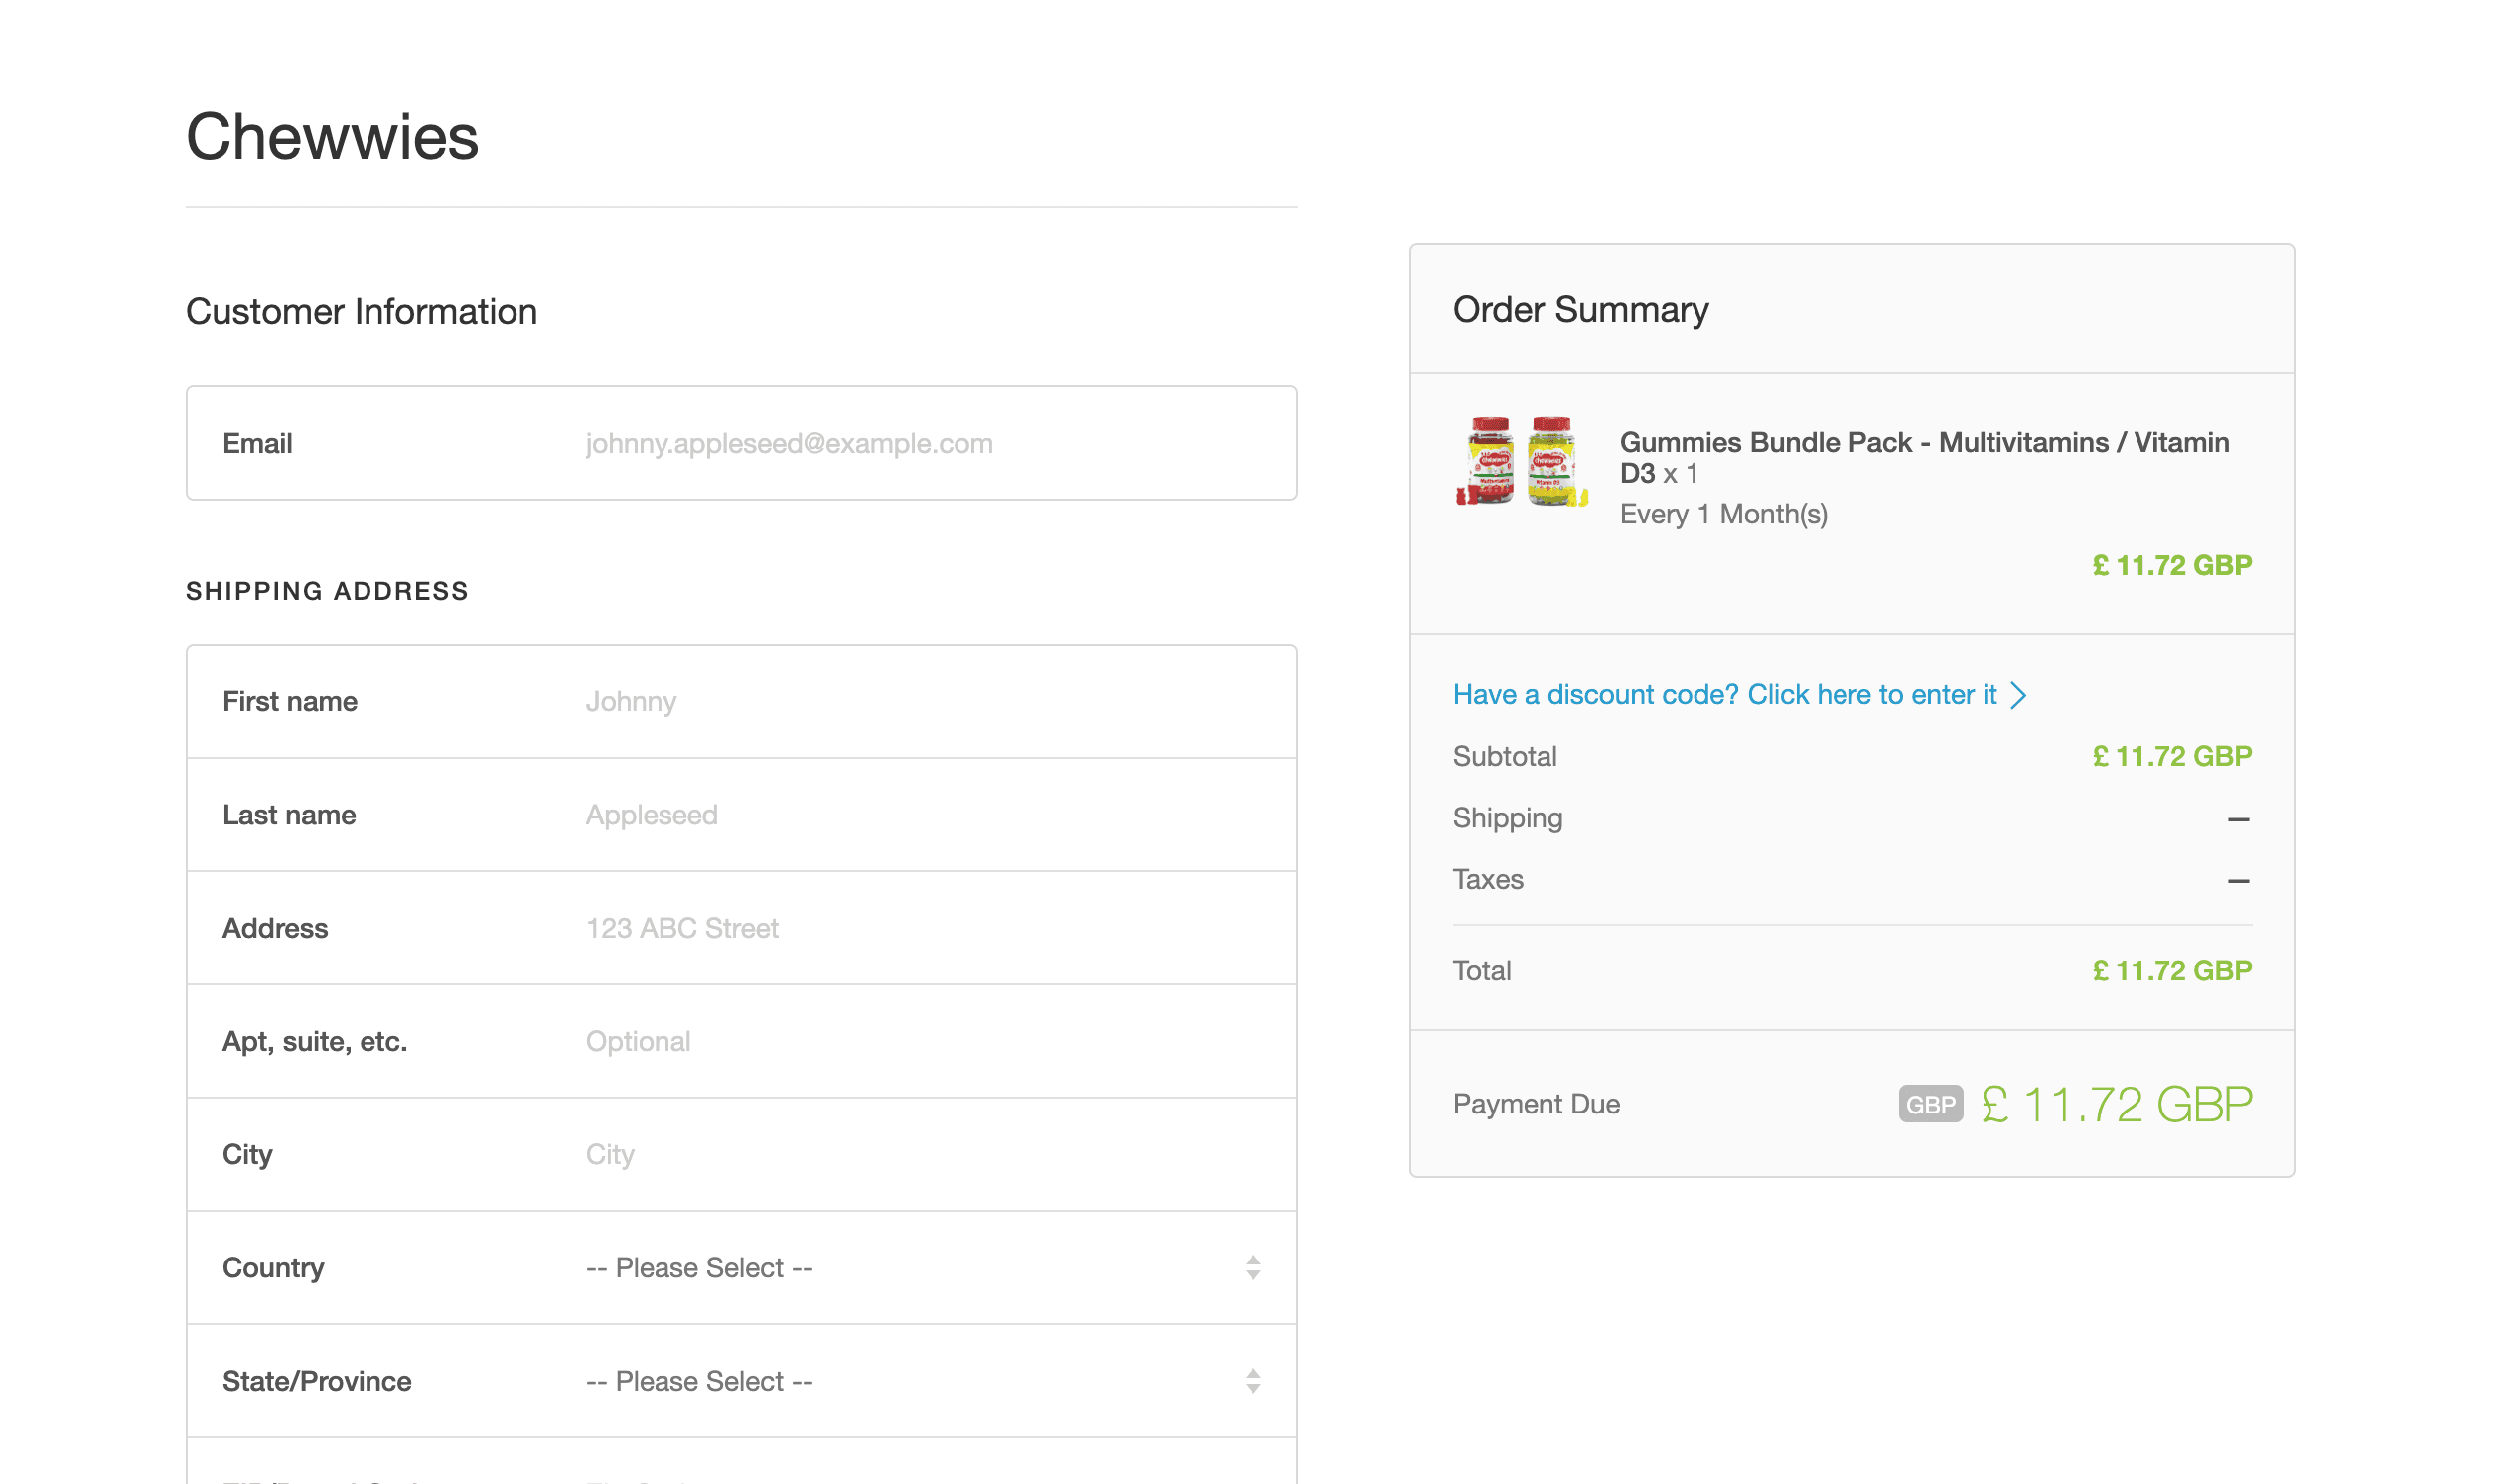Click the Chewwies store title
This screenshot has height=1484, width=2505.
[x=332, y=137]
